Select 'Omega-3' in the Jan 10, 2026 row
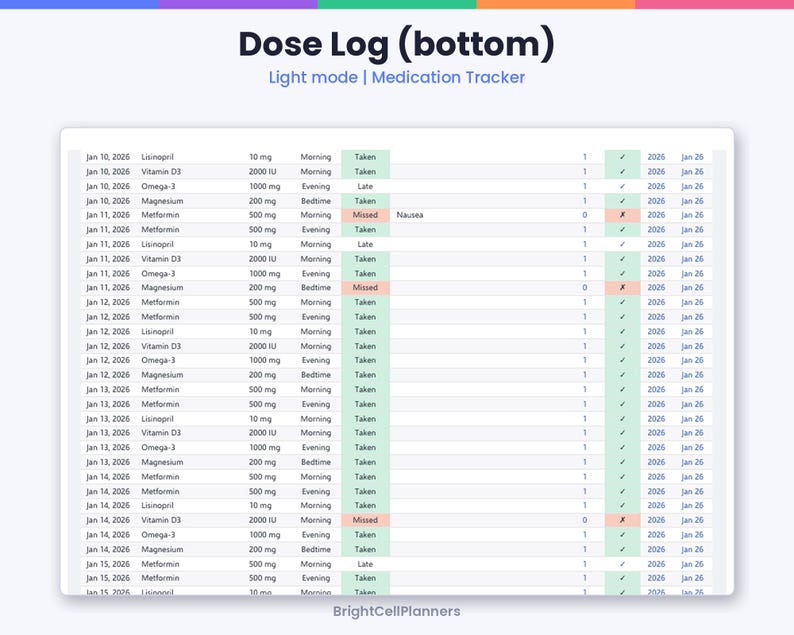Image resolution: width=794 pixels, height=635 pixels. pyautogui.click(x=158, y=186)
